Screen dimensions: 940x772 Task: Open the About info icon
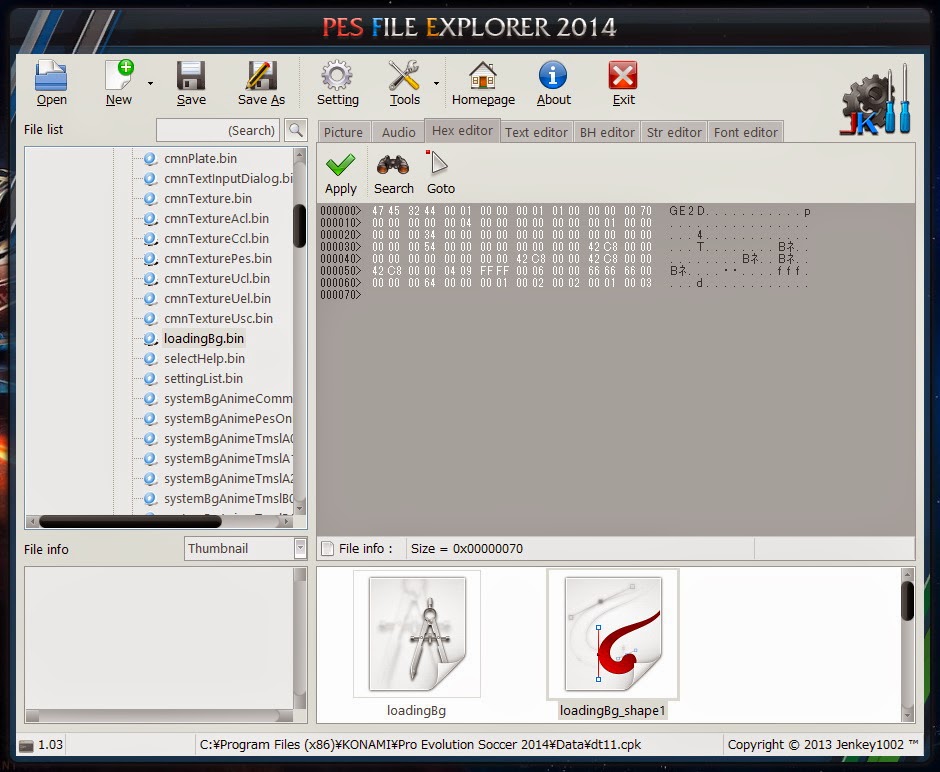pos(553,76)
